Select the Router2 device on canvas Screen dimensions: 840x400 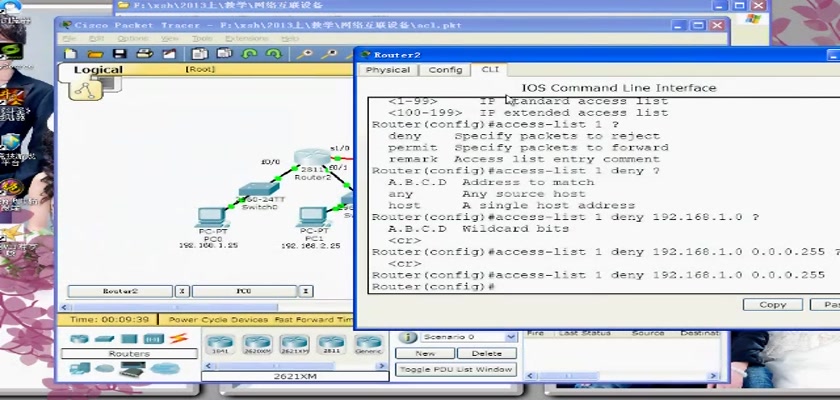pos(312,159)
